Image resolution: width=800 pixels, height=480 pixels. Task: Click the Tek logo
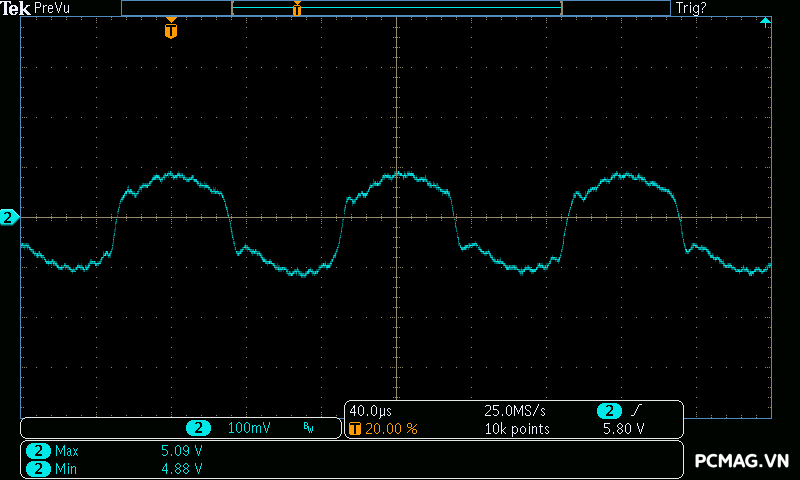coord(16,8)
